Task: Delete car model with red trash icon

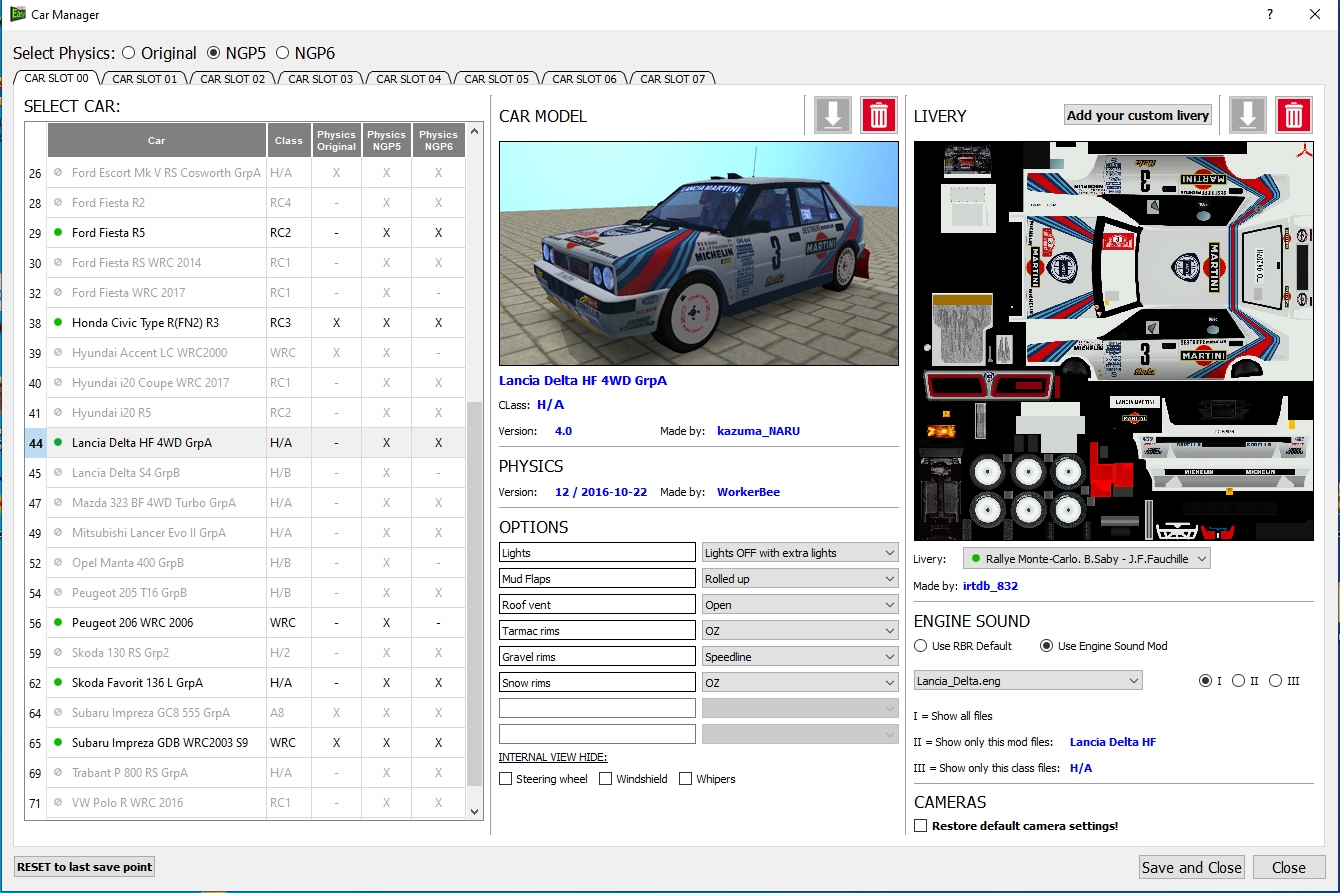Action: click(879, 115)
